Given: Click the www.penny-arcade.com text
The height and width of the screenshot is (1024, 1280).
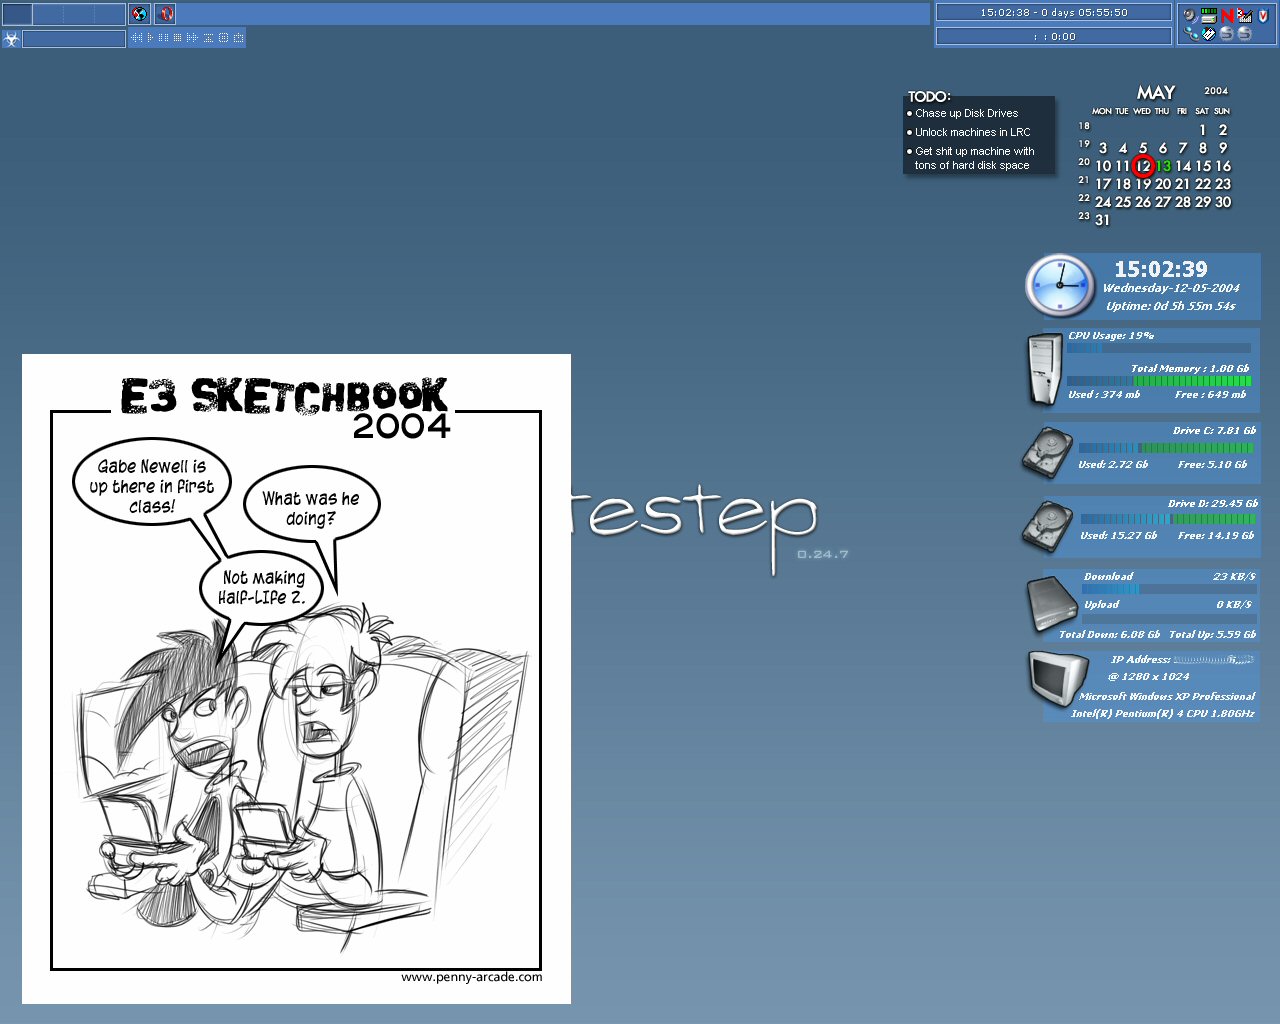Looking at the screenshot, I should click(472, 977).
